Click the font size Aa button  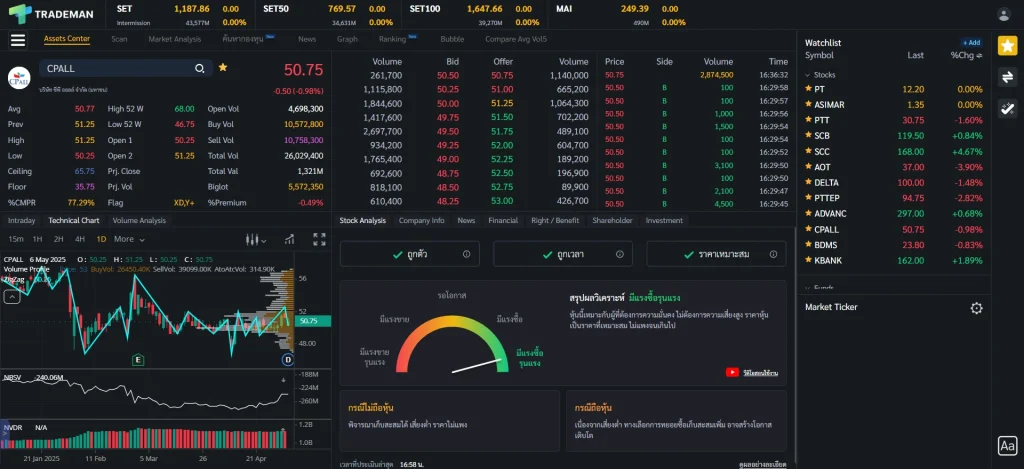[x=1007, y=446]
